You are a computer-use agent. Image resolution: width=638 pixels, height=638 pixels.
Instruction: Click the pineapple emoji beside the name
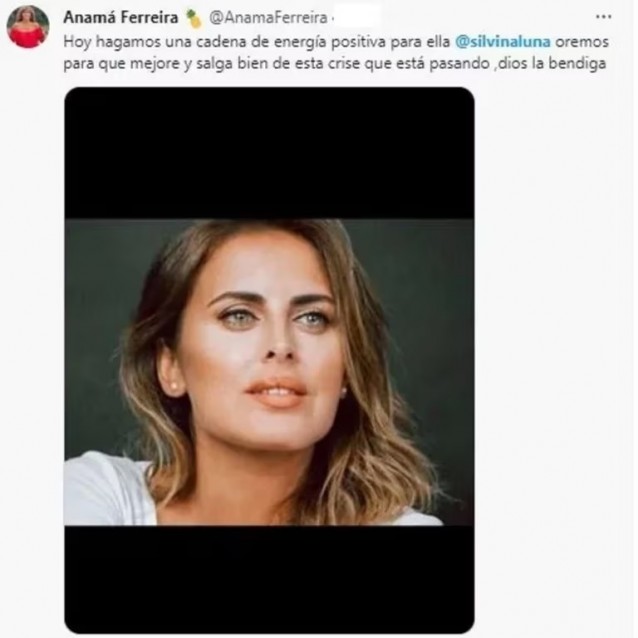coord(195,18)
